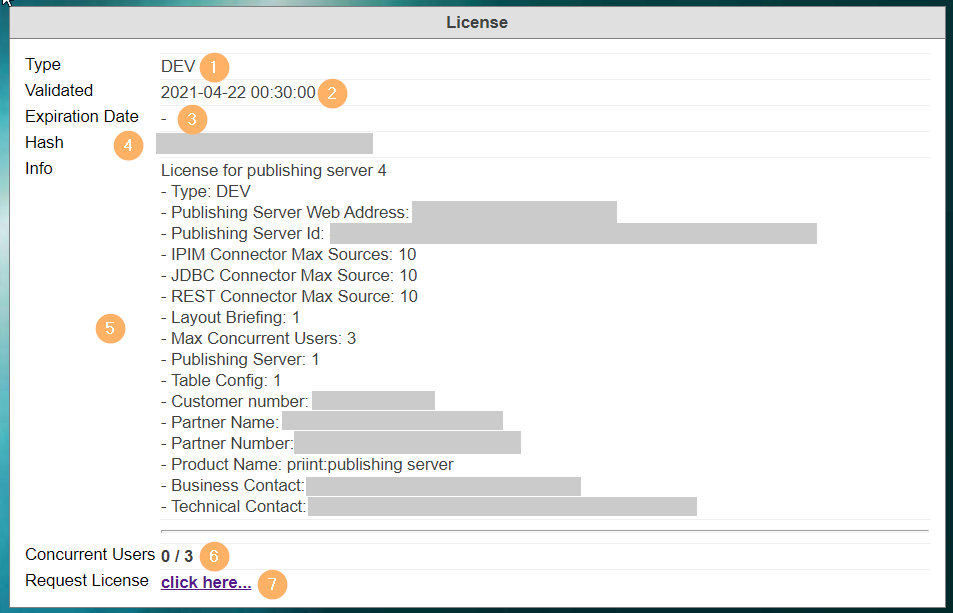Click the DEV license type value
Image resolution: width=953 pixels, height=613 pixels.
[178, 67]
